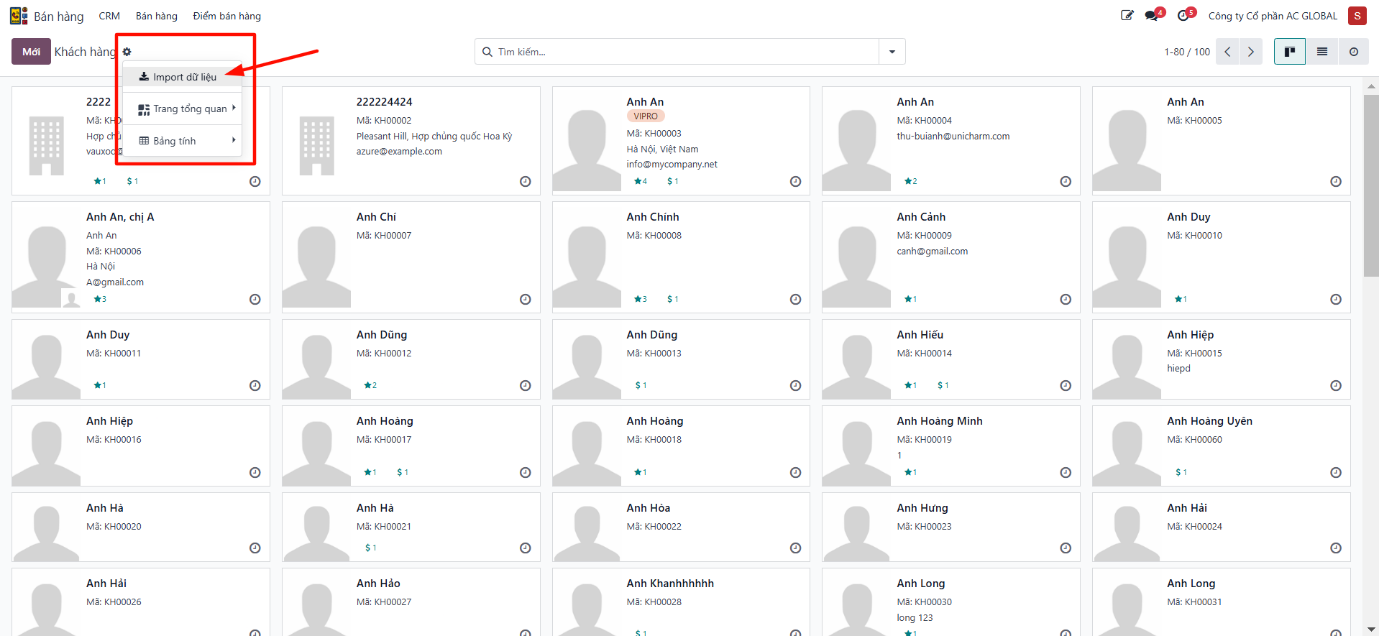Open activity clock on Anh Cảnh card
1379x636 pixels.
(1065, 299)
